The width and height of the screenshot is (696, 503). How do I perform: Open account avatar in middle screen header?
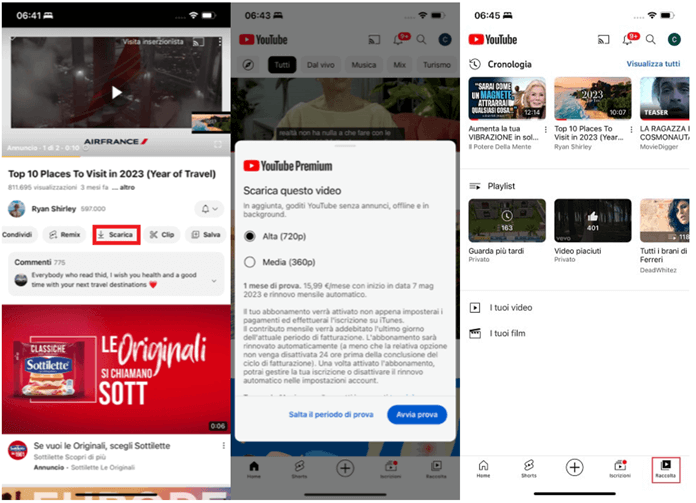pos(445,40)
